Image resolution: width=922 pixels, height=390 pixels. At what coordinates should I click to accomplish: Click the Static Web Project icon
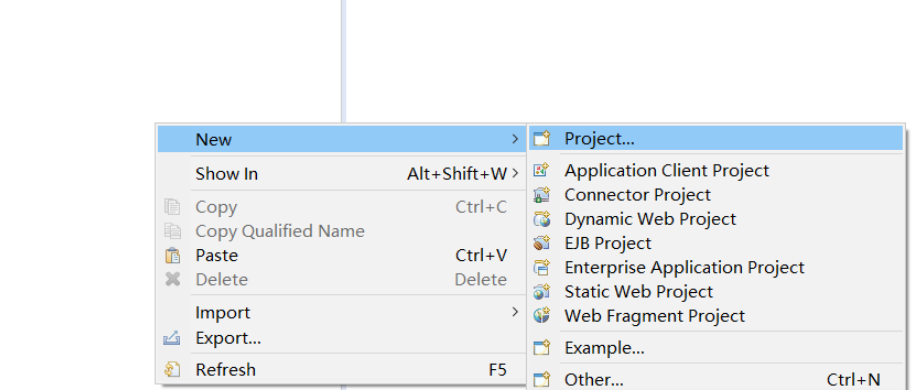tap(542, 292)
